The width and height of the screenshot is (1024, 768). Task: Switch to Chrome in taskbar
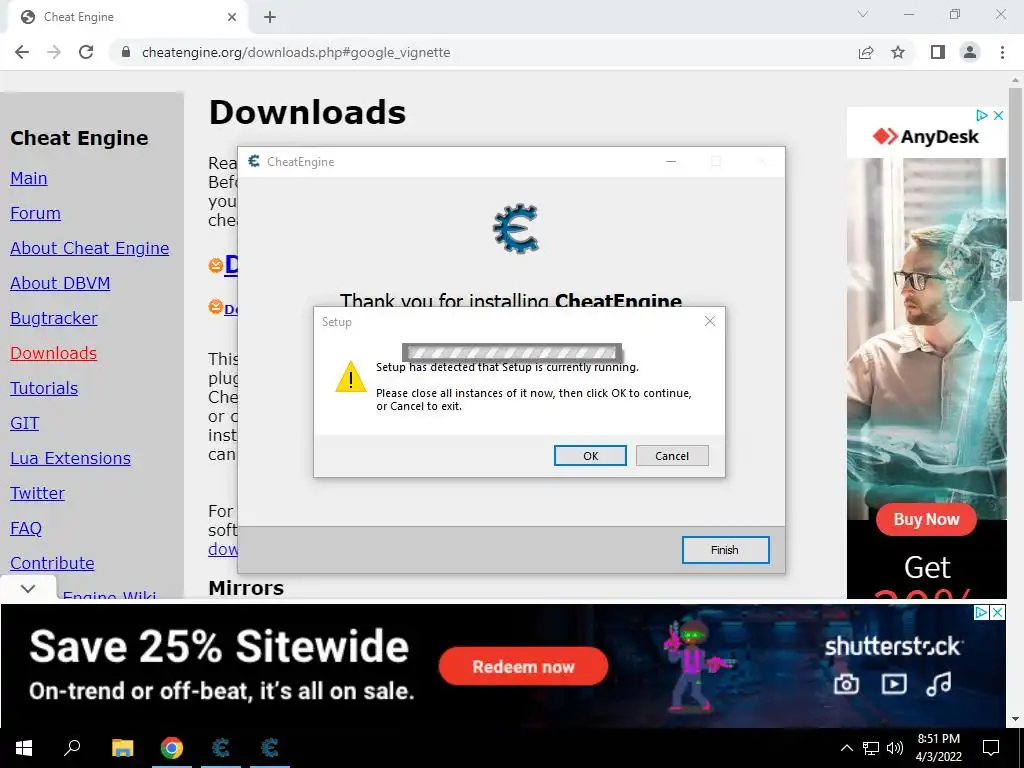172,748
